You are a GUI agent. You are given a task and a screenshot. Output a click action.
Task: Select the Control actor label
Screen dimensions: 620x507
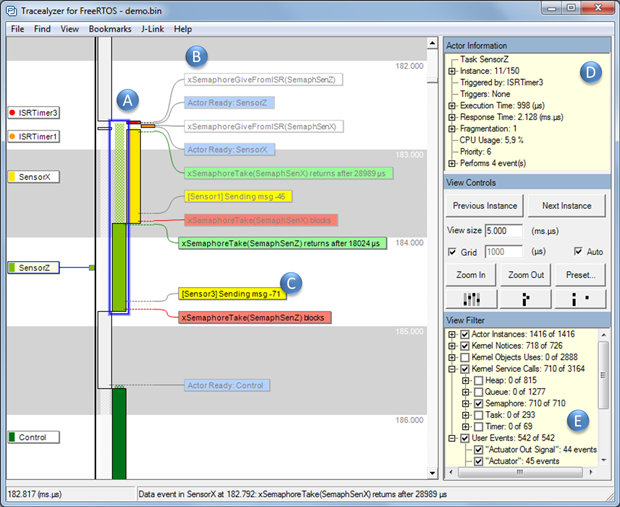(x=34, y=437)
